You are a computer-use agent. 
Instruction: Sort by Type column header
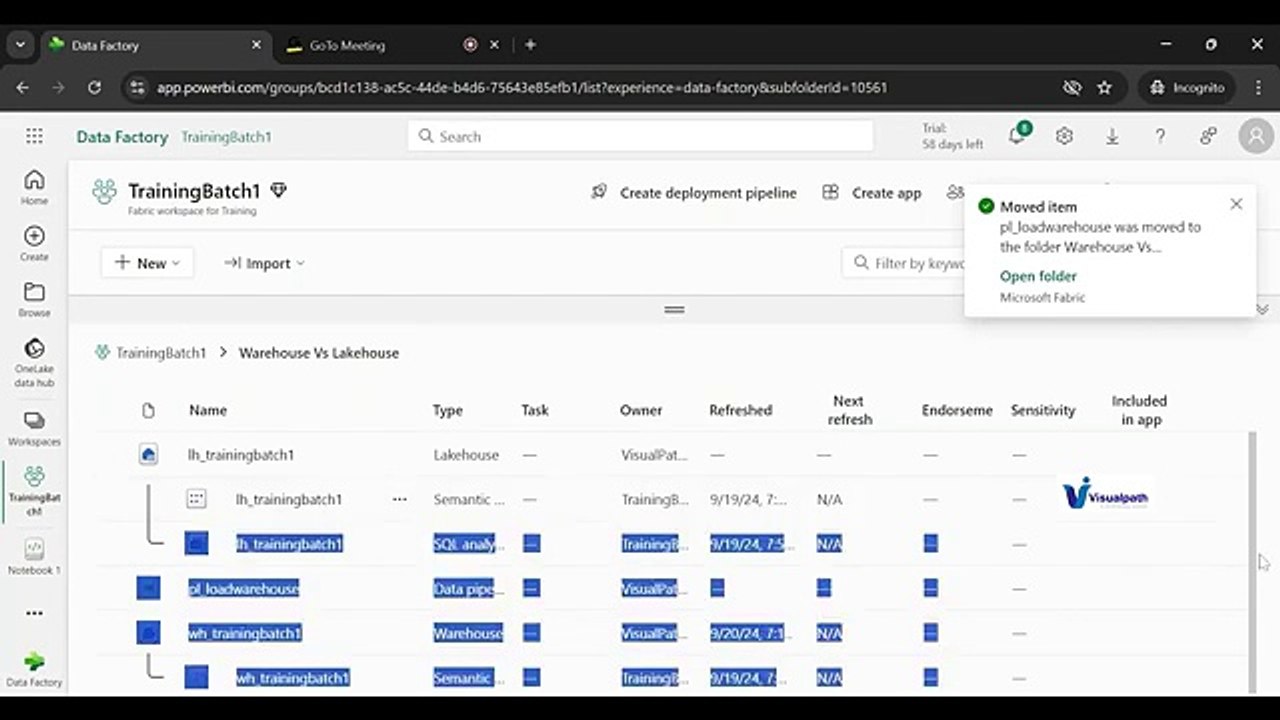pyautogui.click(x=448, y=410)
